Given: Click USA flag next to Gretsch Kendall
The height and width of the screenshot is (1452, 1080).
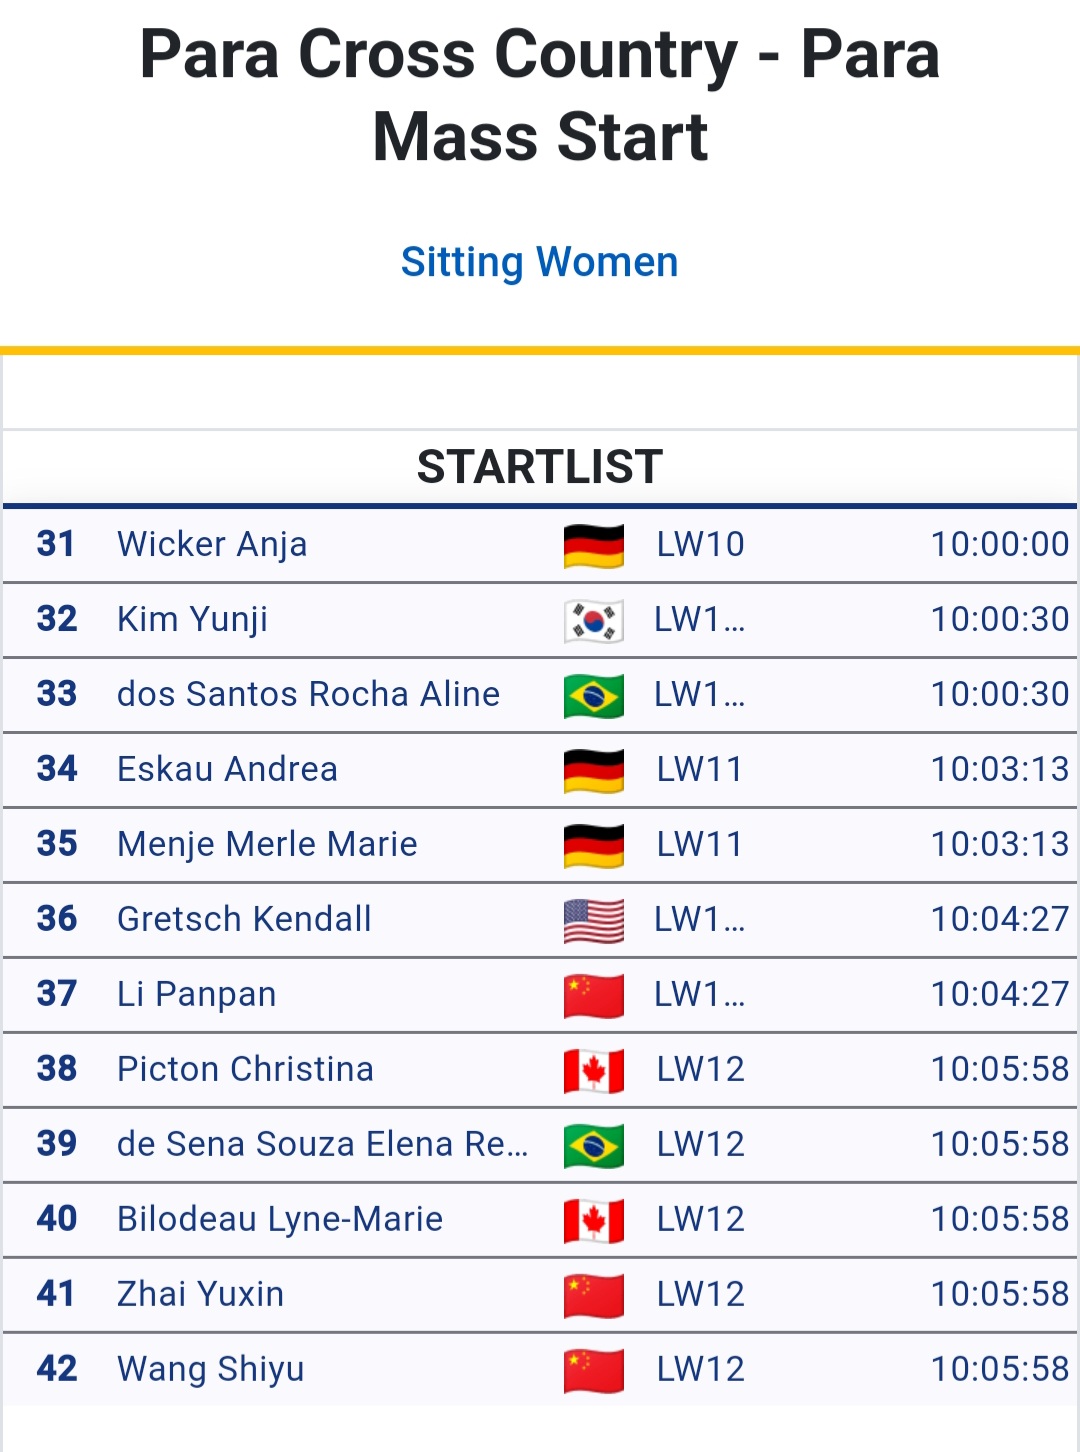Looking at the screenshot, I should point(594,921).
